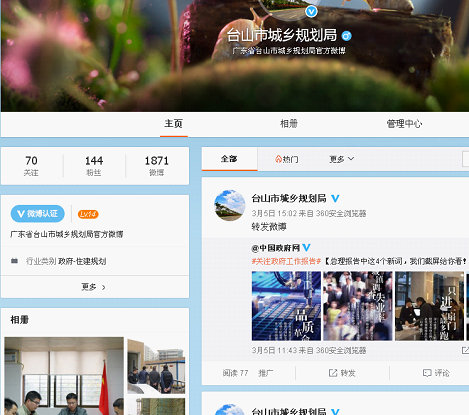Screen dimensions: 469x415
Task: Click the V badge beside @中国政府网
Action: tap(306, 248)
